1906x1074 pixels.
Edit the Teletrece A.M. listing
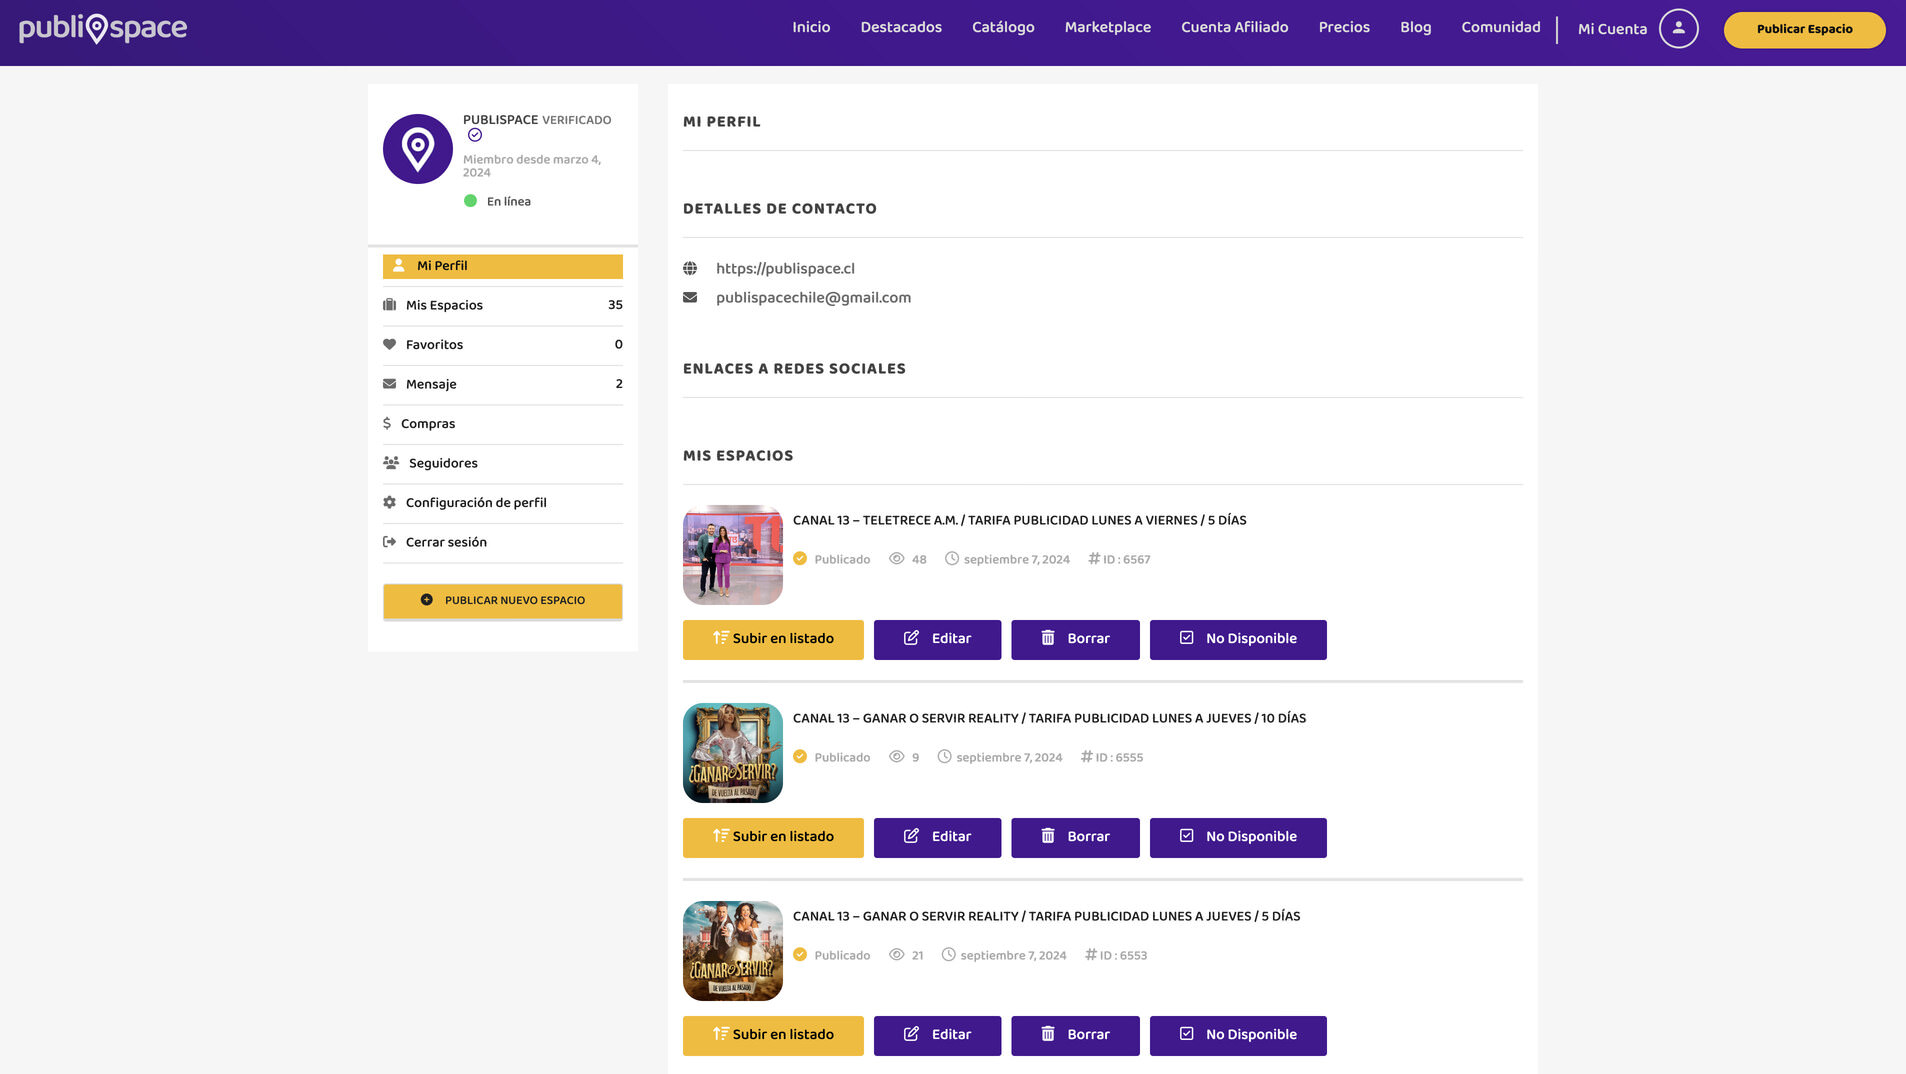point(937,639)
